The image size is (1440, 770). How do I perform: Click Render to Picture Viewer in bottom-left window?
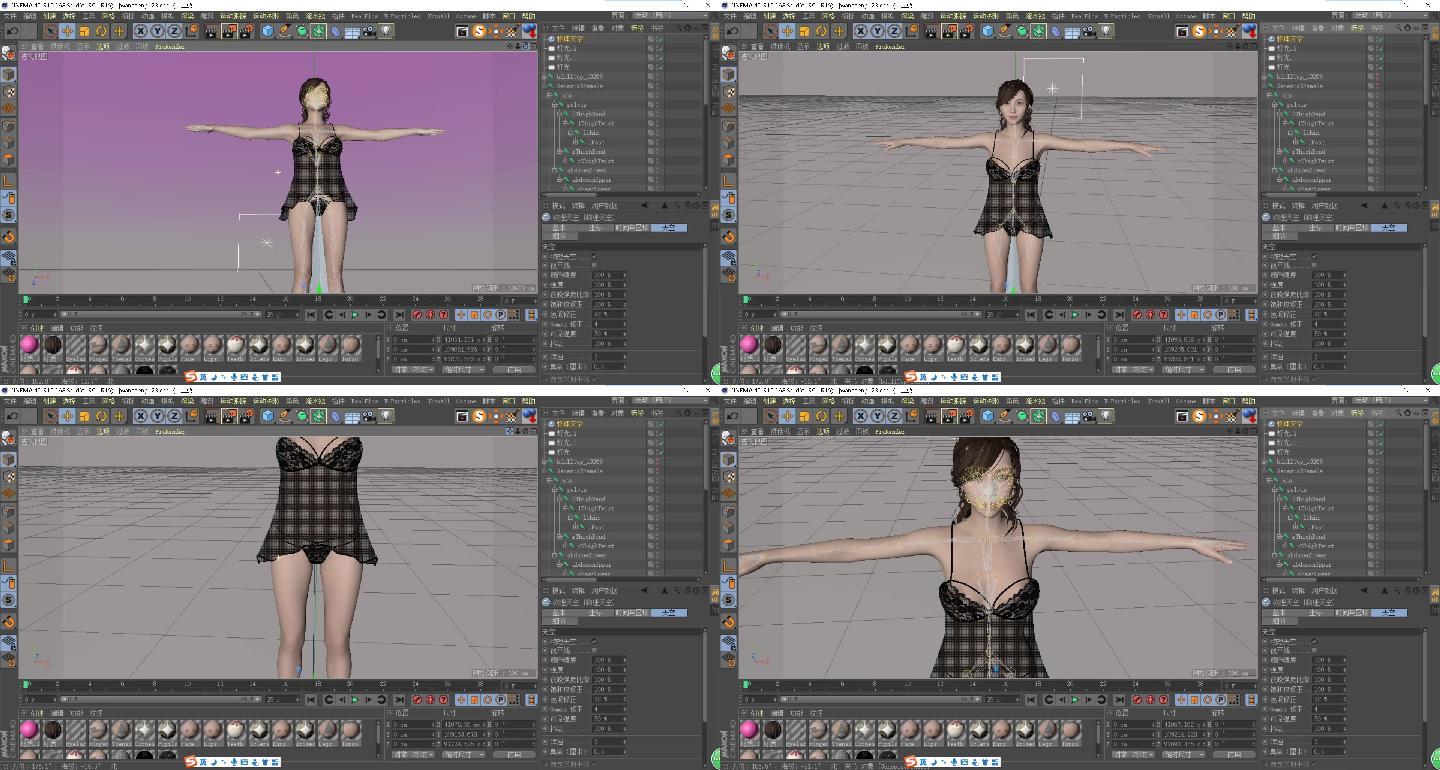click(229, 416)
